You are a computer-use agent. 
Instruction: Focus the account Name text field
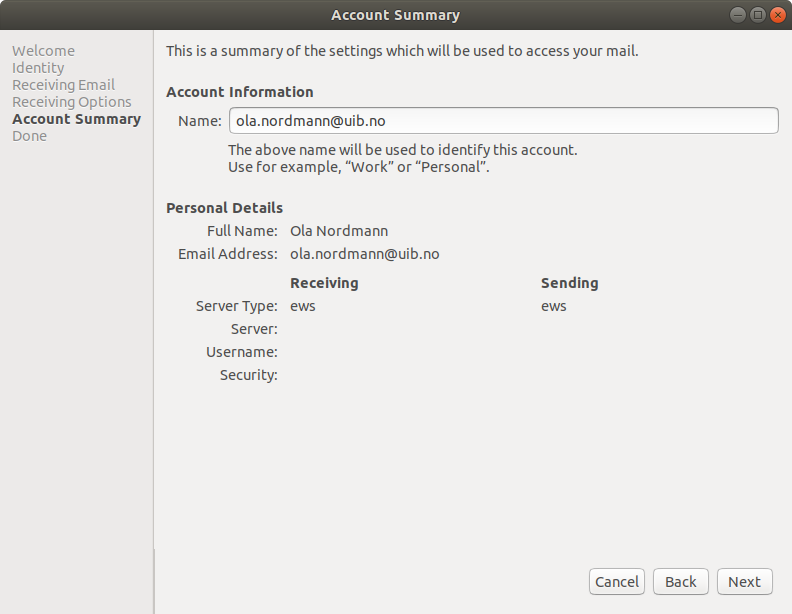tap(503, 121)
